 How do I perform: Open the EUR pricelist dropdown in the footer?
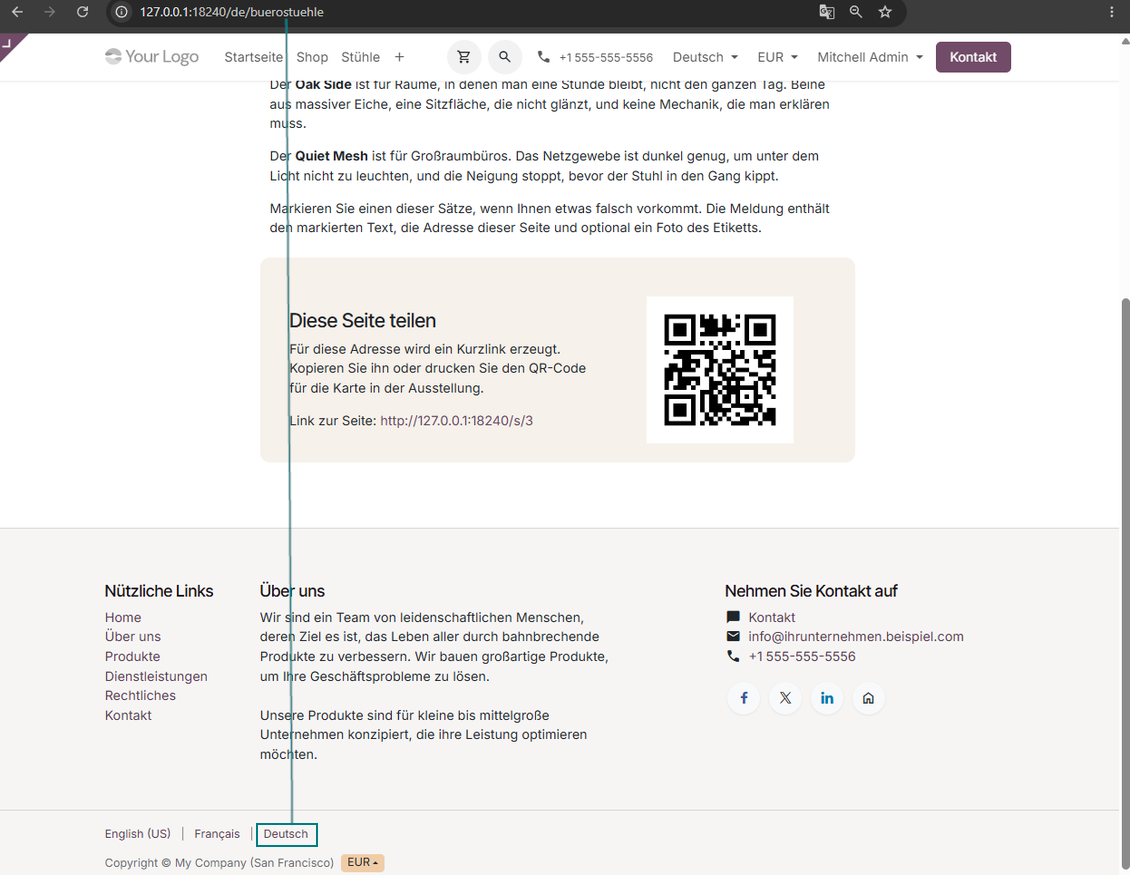point(362,862)
